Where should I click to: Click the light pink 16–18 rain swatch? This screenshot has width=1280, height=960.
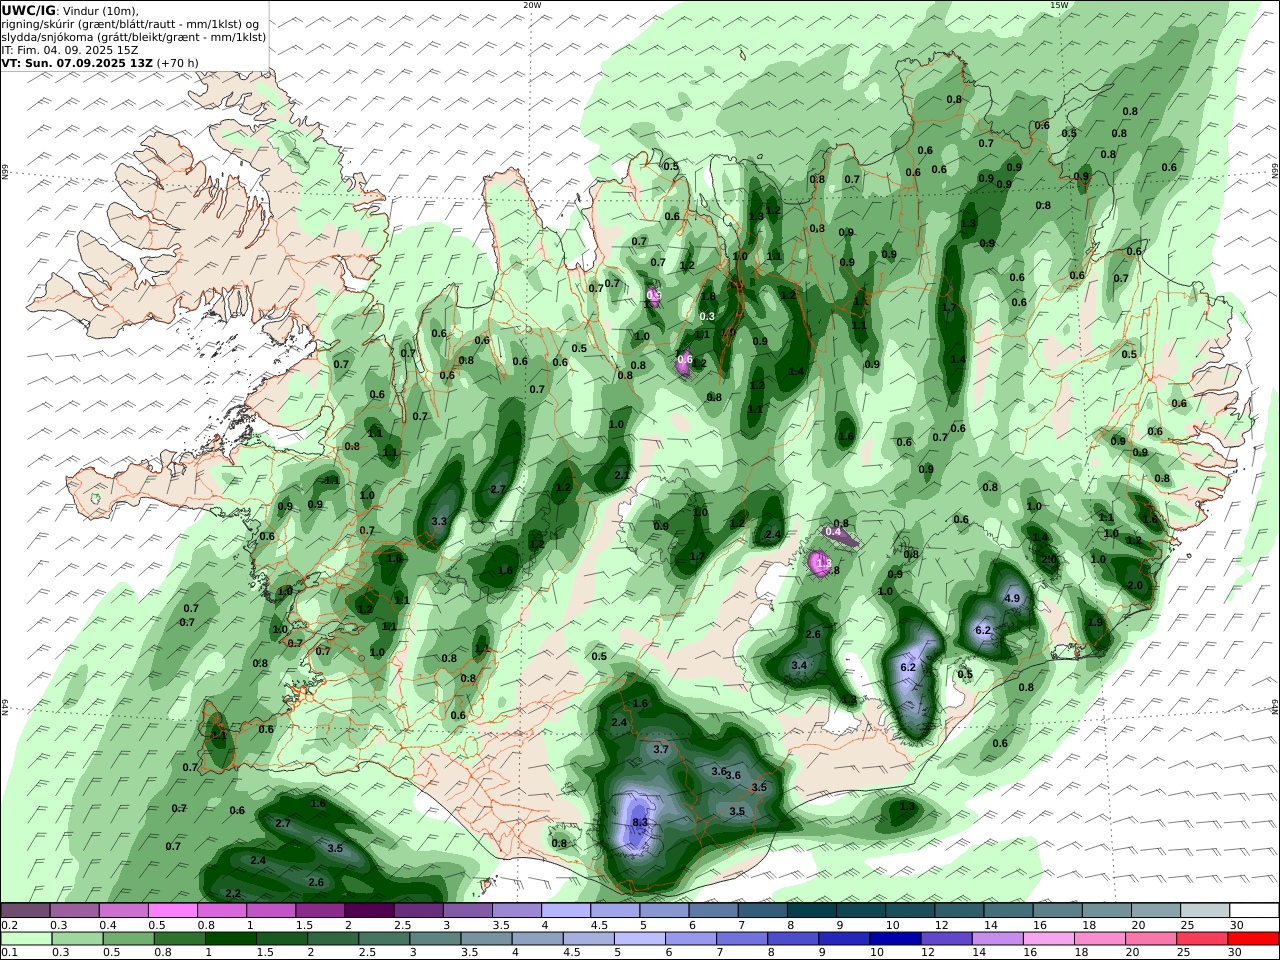pyautogui.click(x=1049, y=938)
